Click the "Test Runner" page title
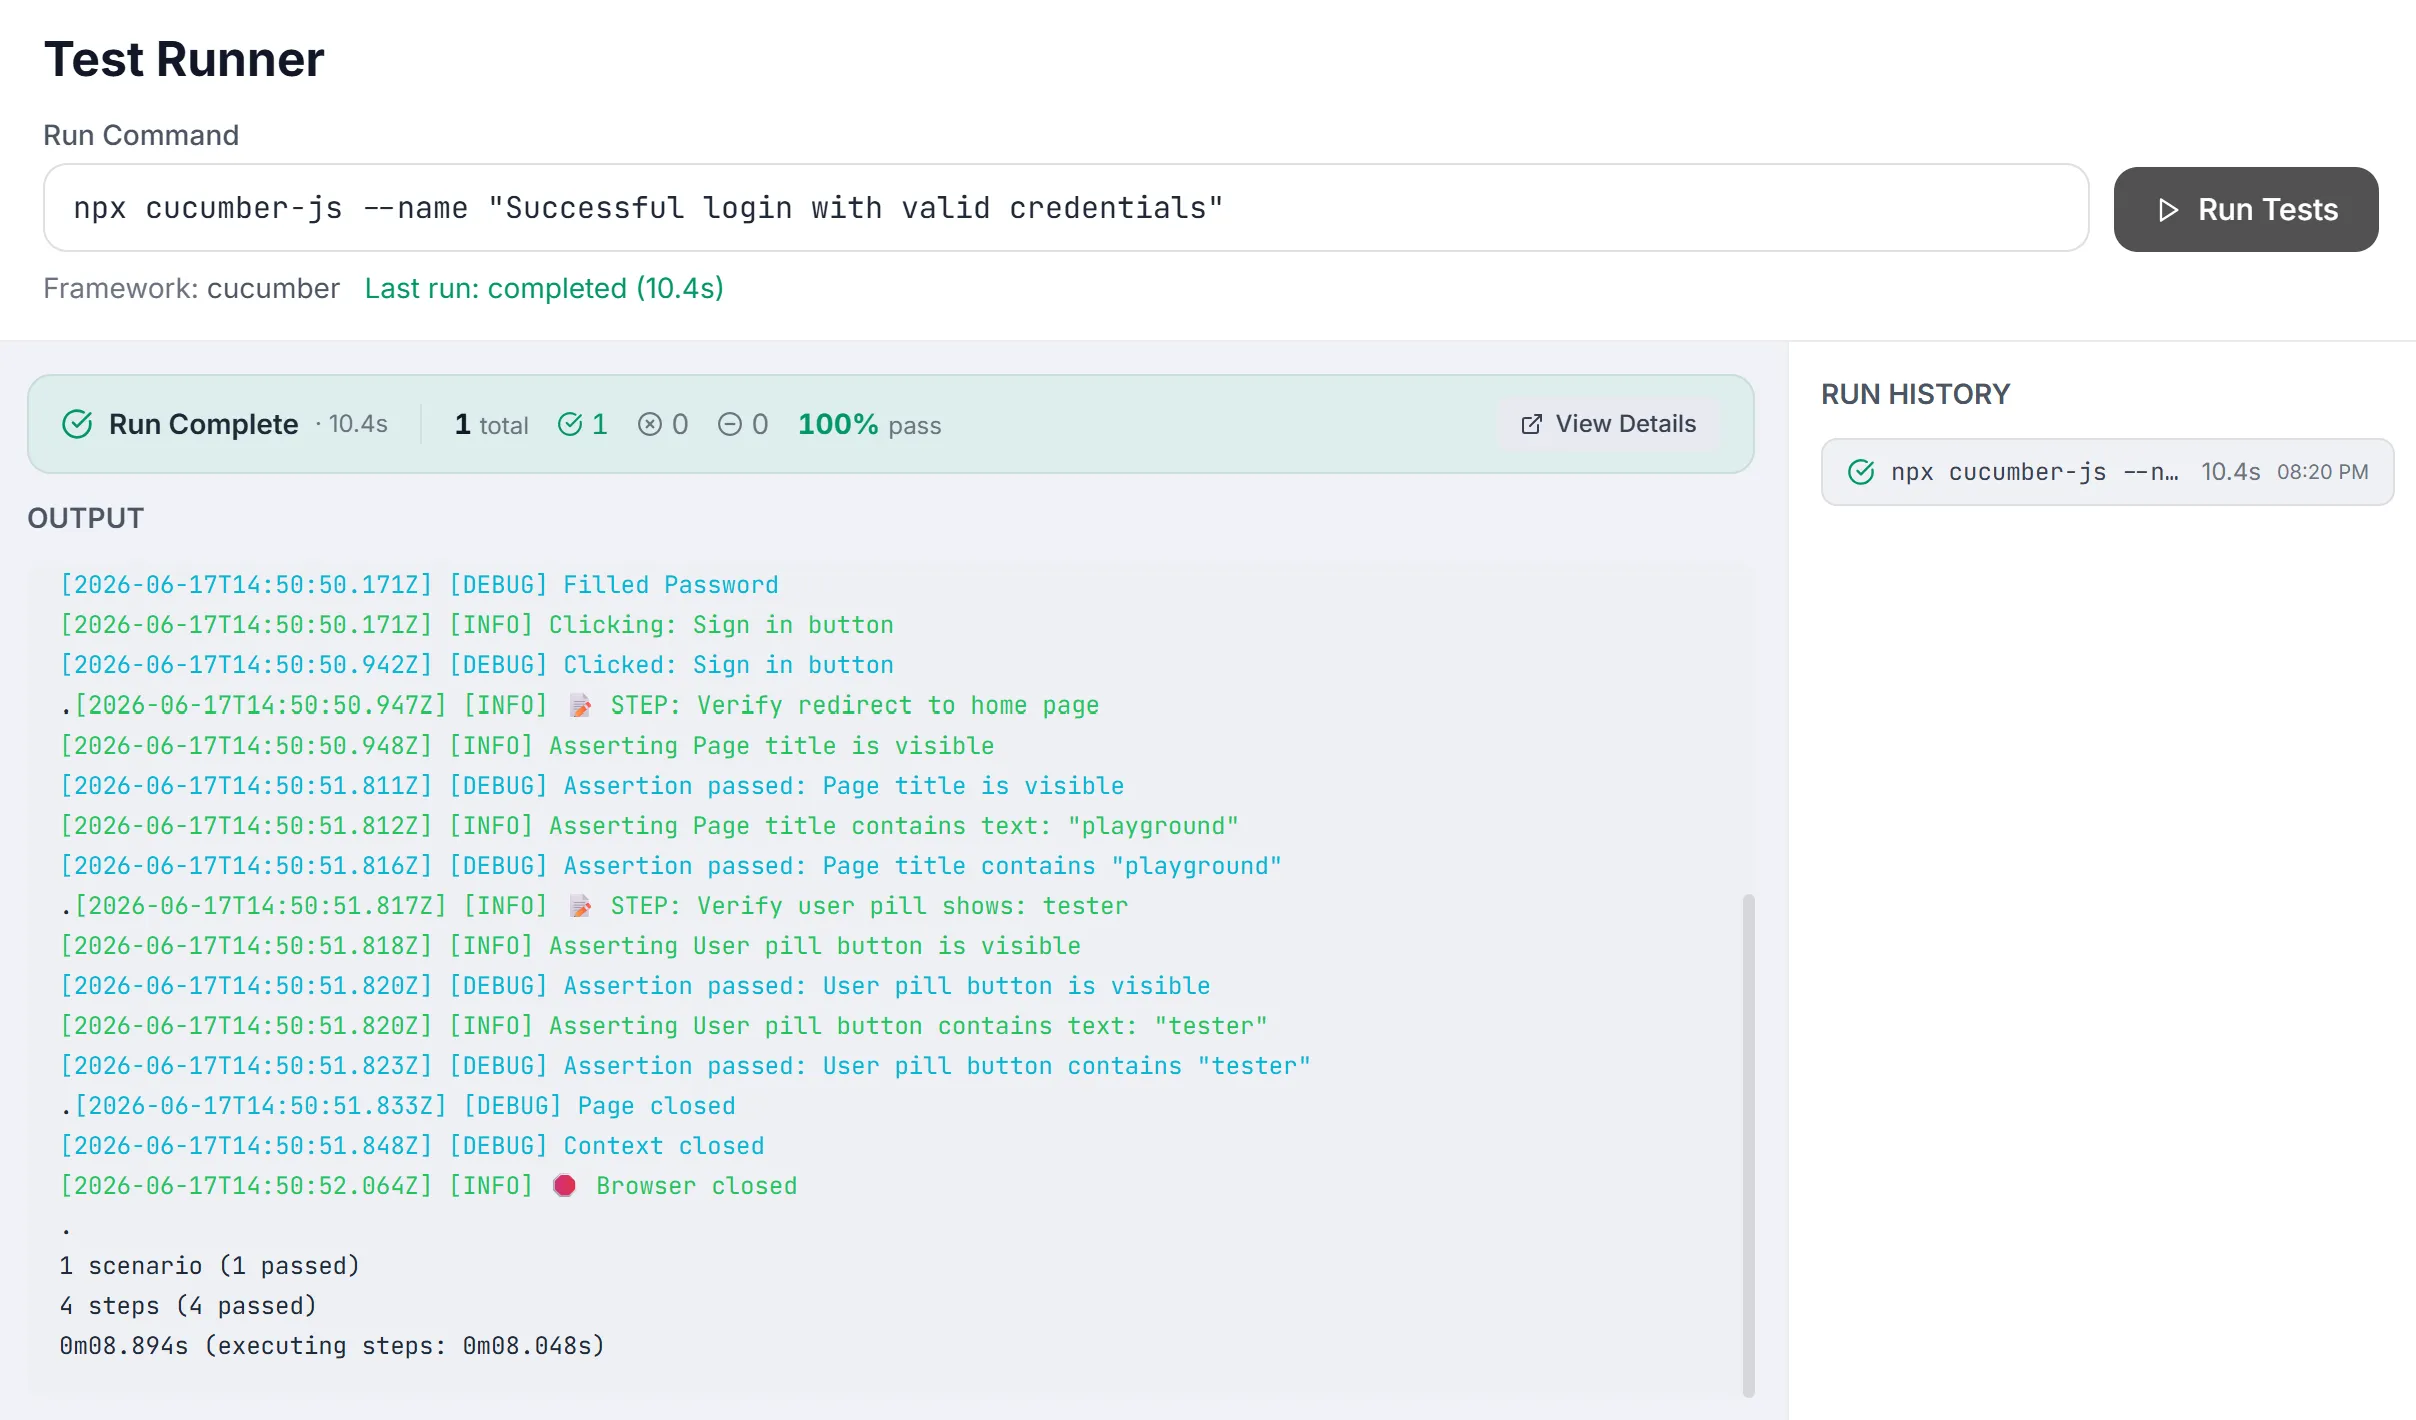The image size is (2416, 1420). (x=184, y=59)
